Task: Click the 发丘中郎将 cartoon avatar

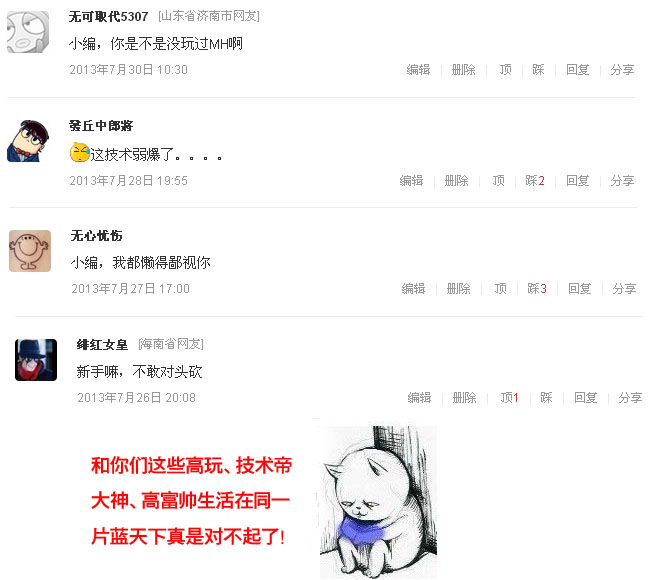Action: [28, 141]
